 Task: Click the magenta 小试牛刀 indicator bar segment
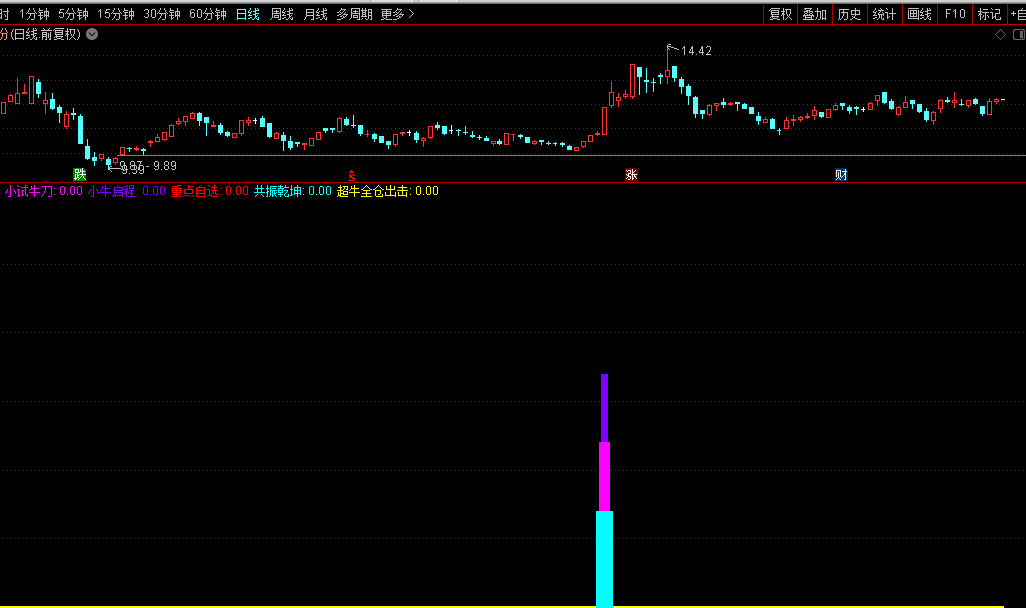(604, 476)
